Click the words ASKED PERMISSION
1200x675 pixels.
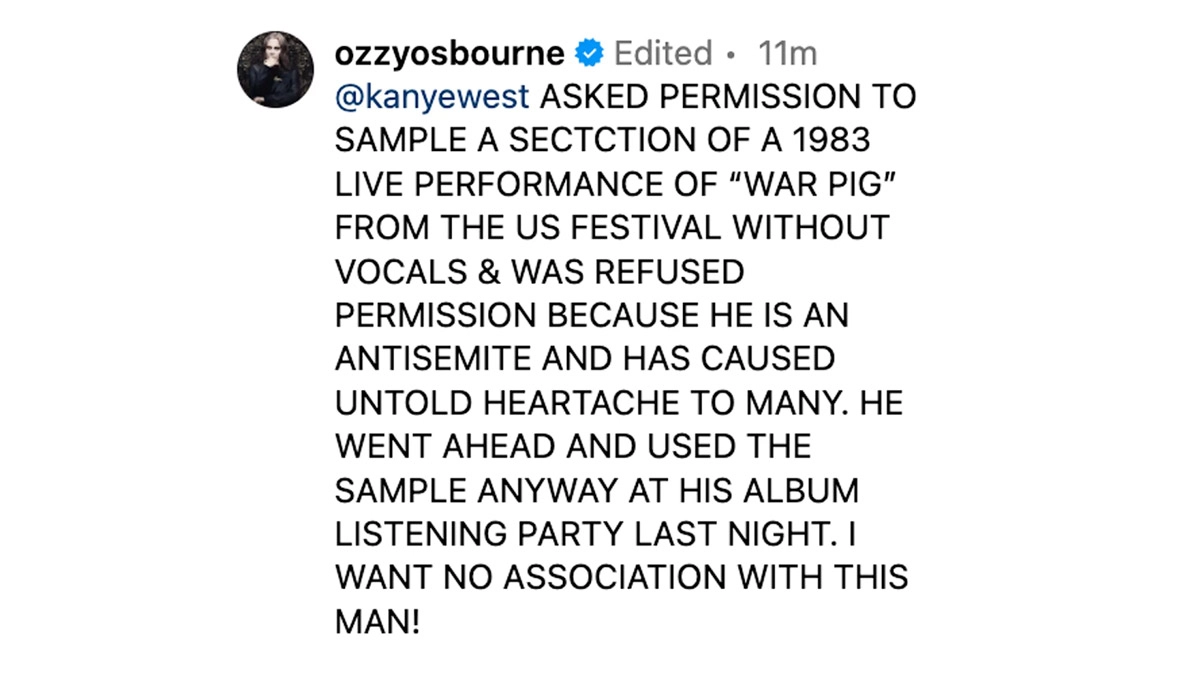pyautogui.click(x=719, y=99)
